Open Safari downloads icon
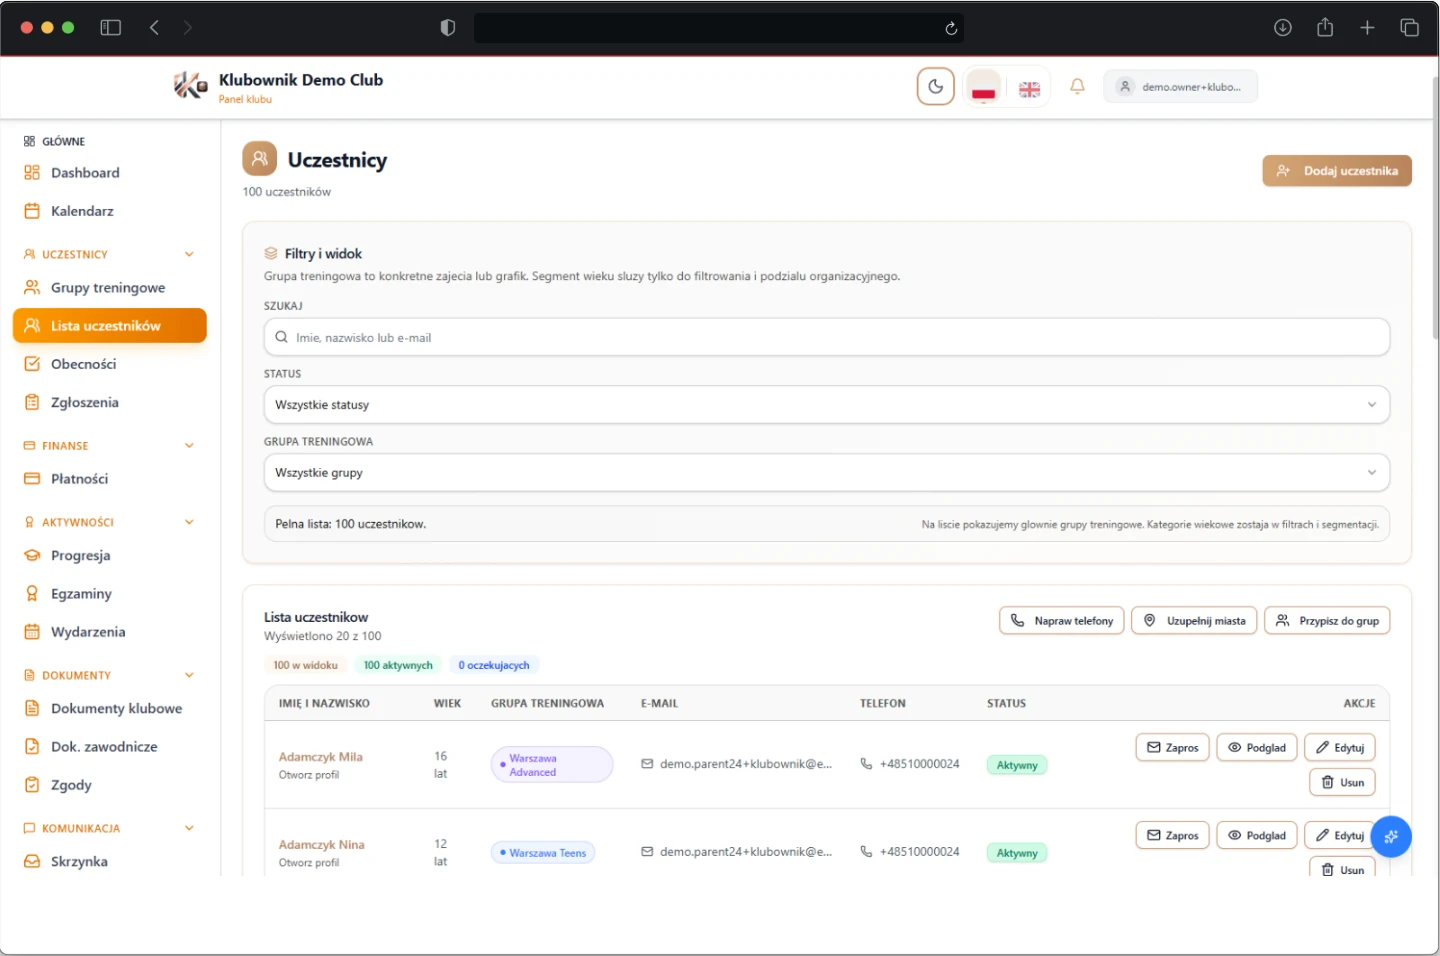 click(1283, 28)
